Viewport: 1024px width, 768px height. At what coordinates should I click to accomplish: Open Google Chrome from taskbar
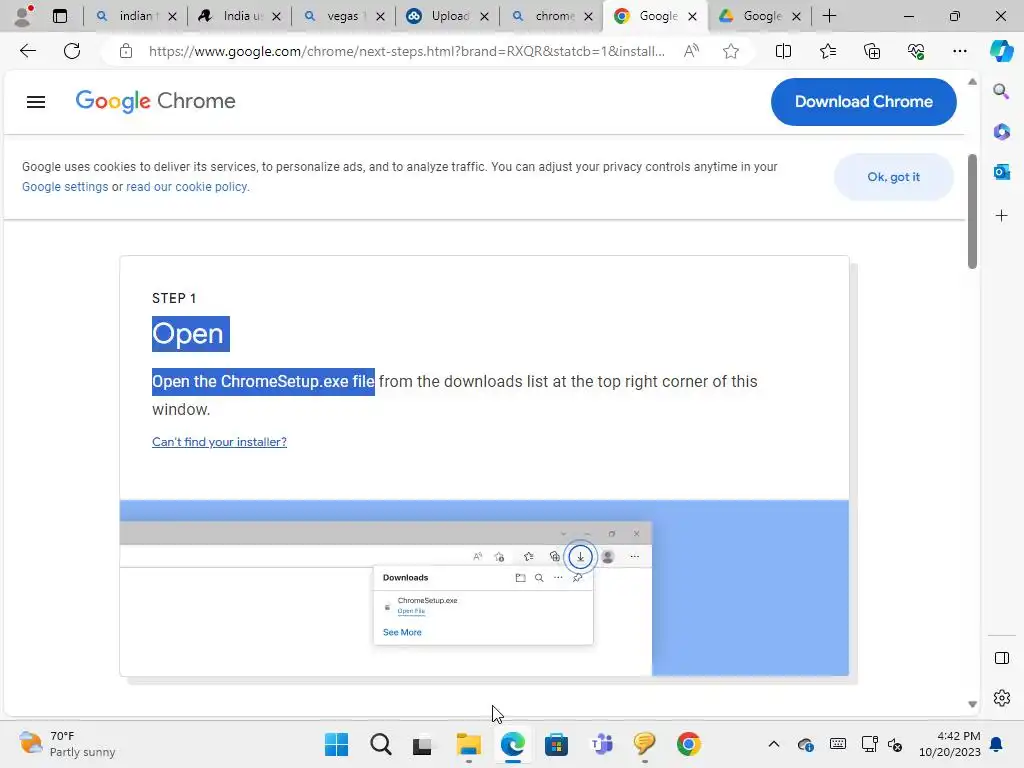(x=688, y=744)
